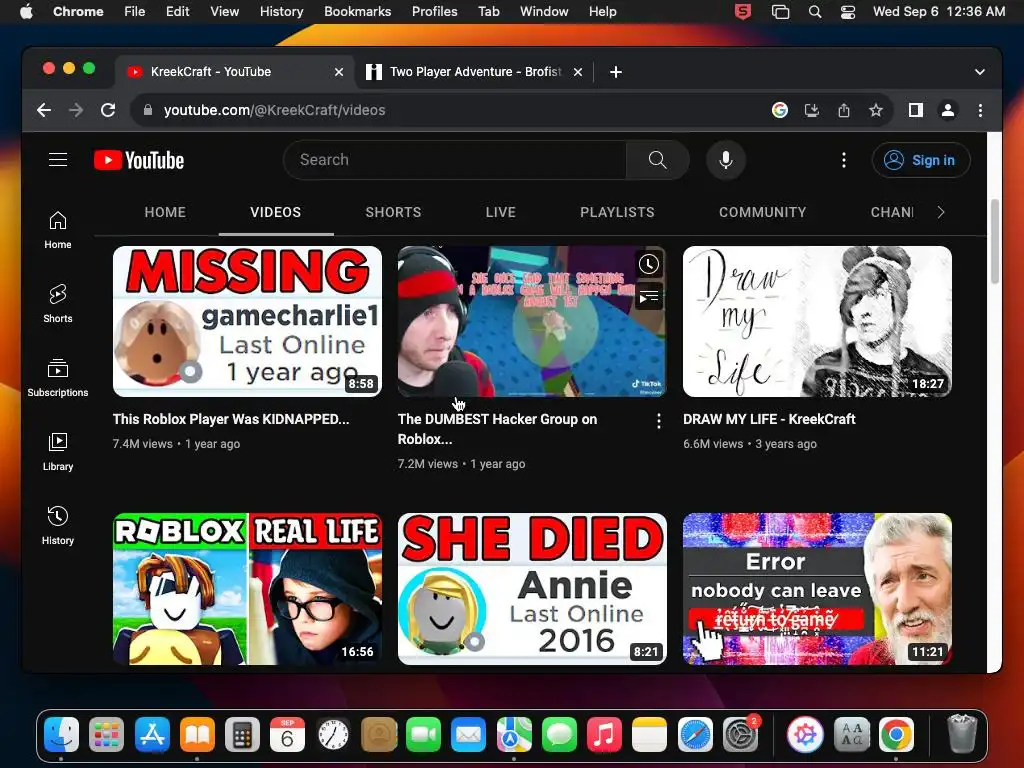The height and width of the screenshot is (768, 1024).
Task: Open the YouTube hamburger guide menu
Action: coord(58,160)
